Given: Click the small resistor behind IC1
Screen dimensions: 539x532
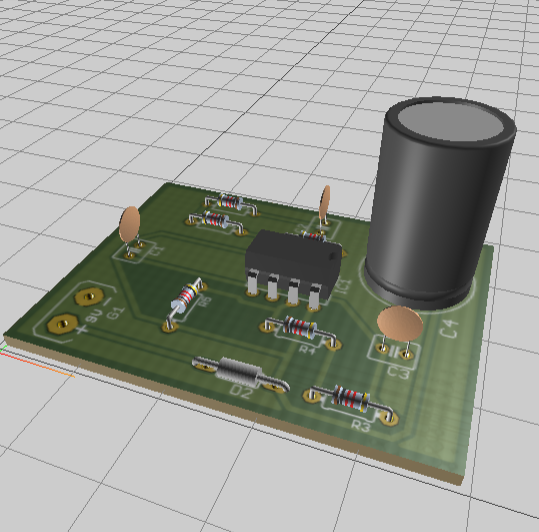Looking at the screenshot, I should pyautogui.click(x=314, y=236).
